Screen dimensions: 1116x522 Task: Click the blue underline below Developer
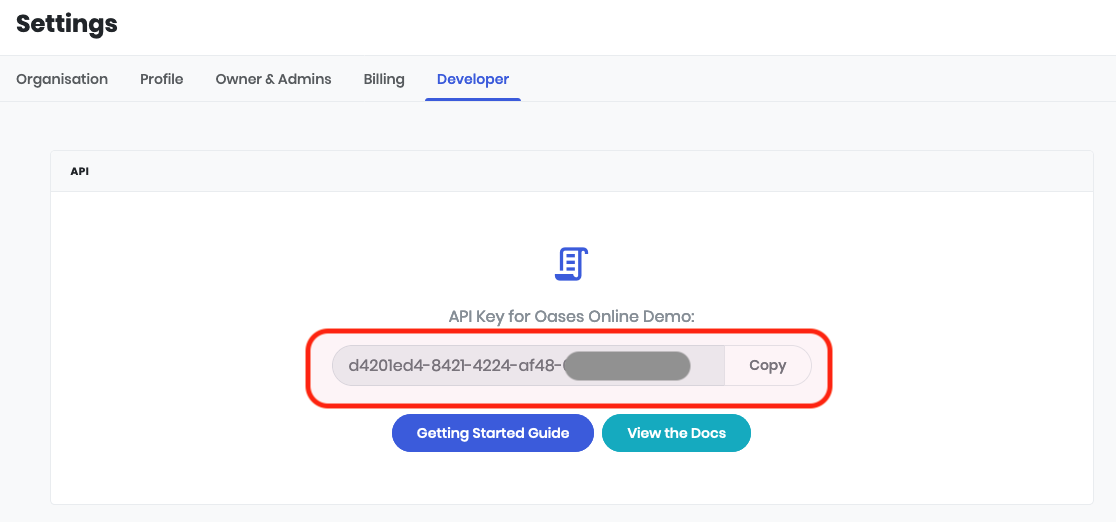(x=473, y=99)
